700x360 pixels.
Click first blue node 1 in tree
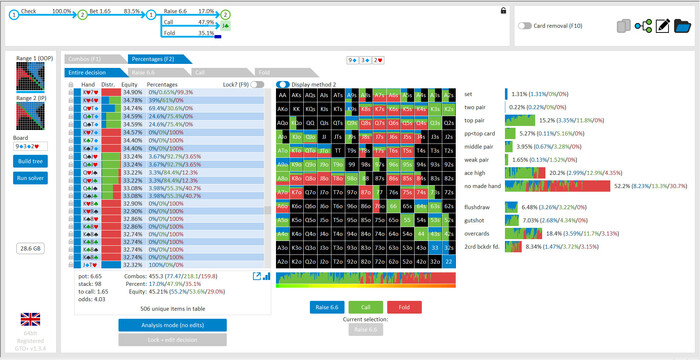click(15, 15)
